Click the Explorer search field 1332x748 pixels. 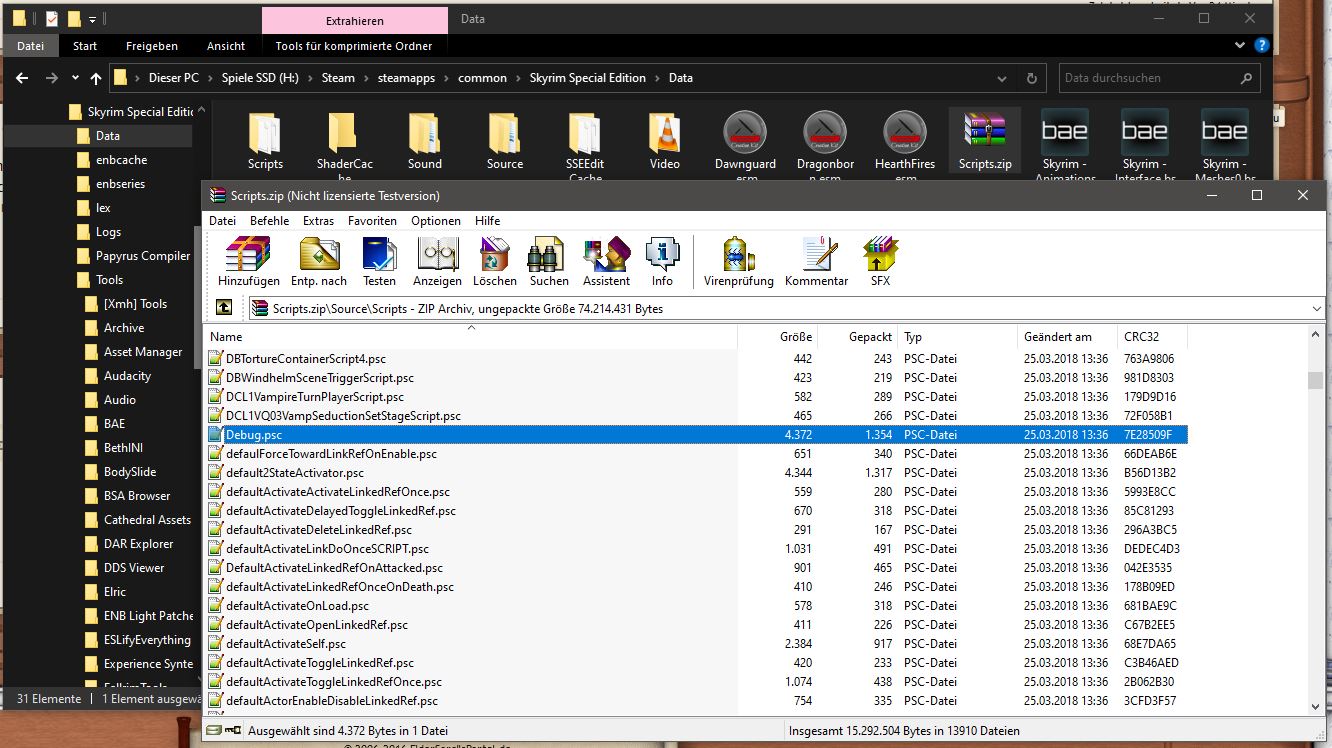(1158, 78)
